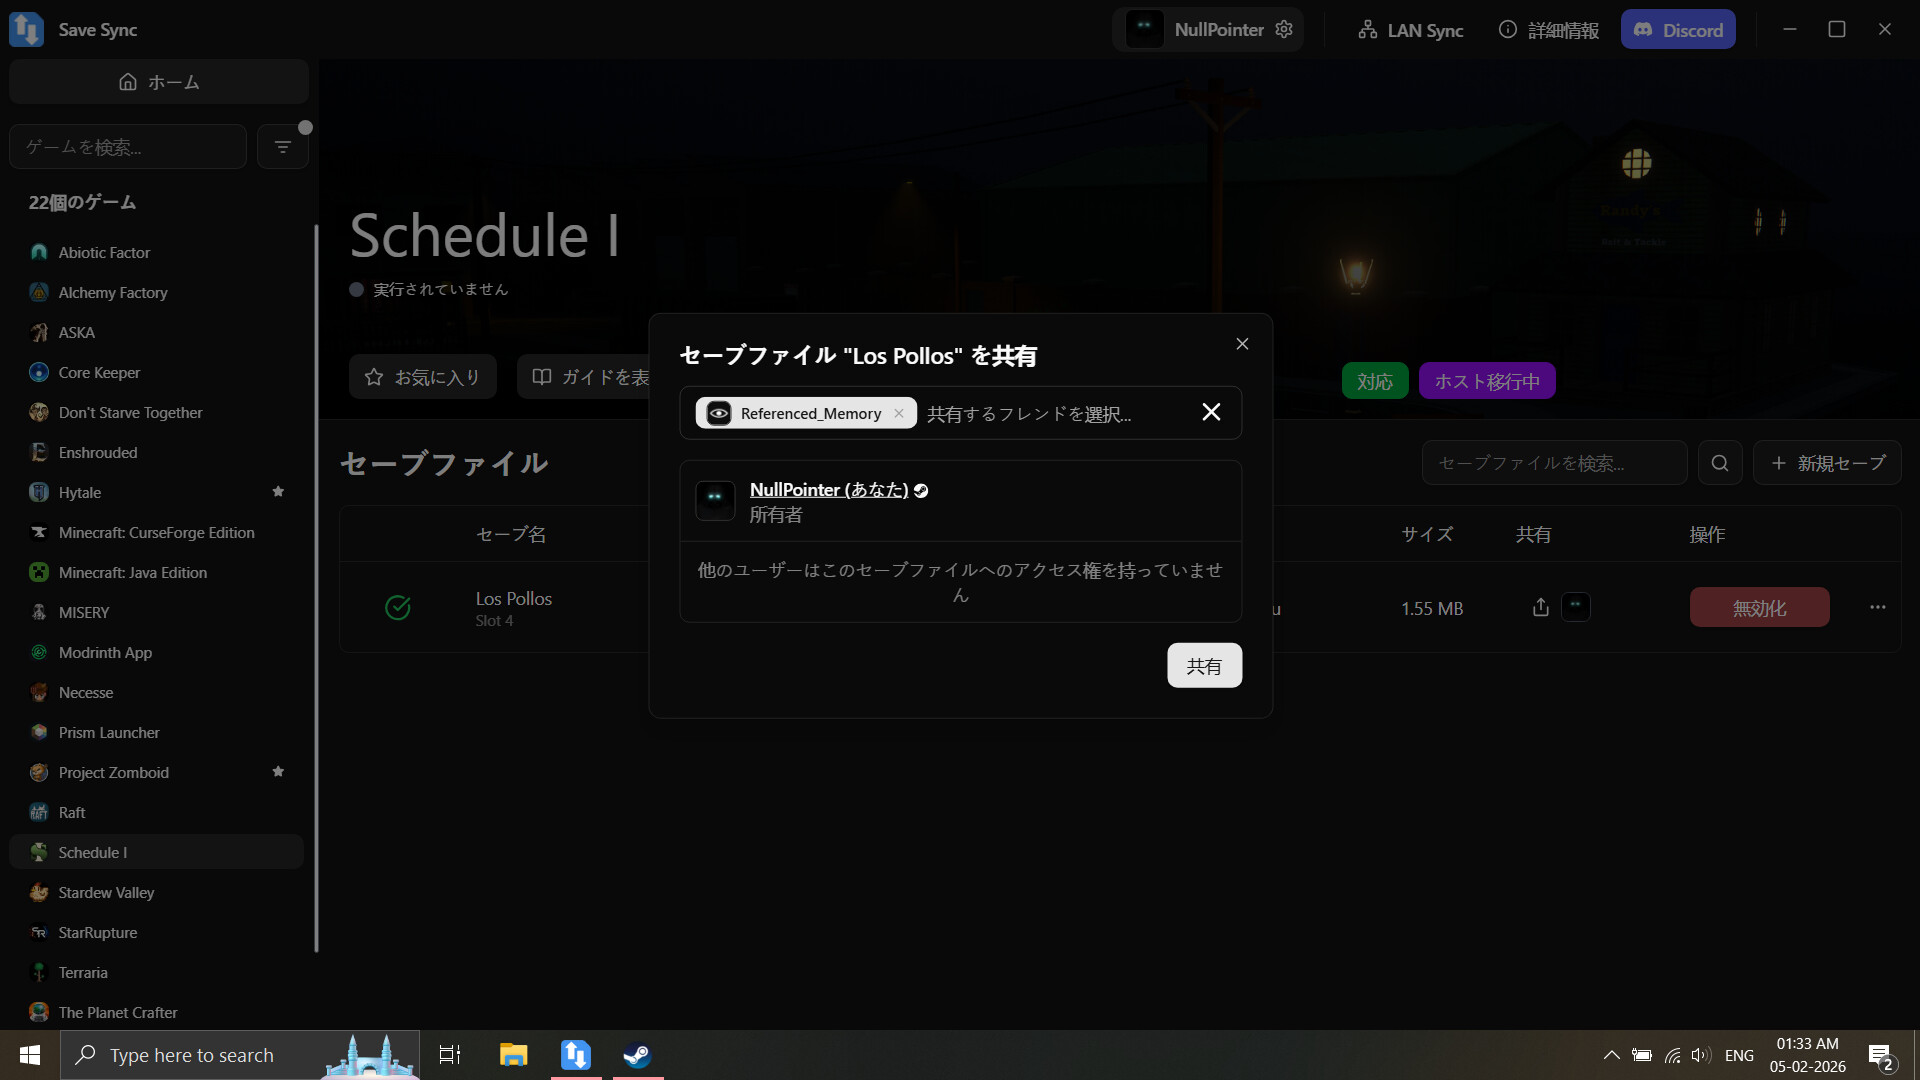Close the Los Pollos share dialog
This screenshot has width=1920, height=1080.
click(1242, 344)
